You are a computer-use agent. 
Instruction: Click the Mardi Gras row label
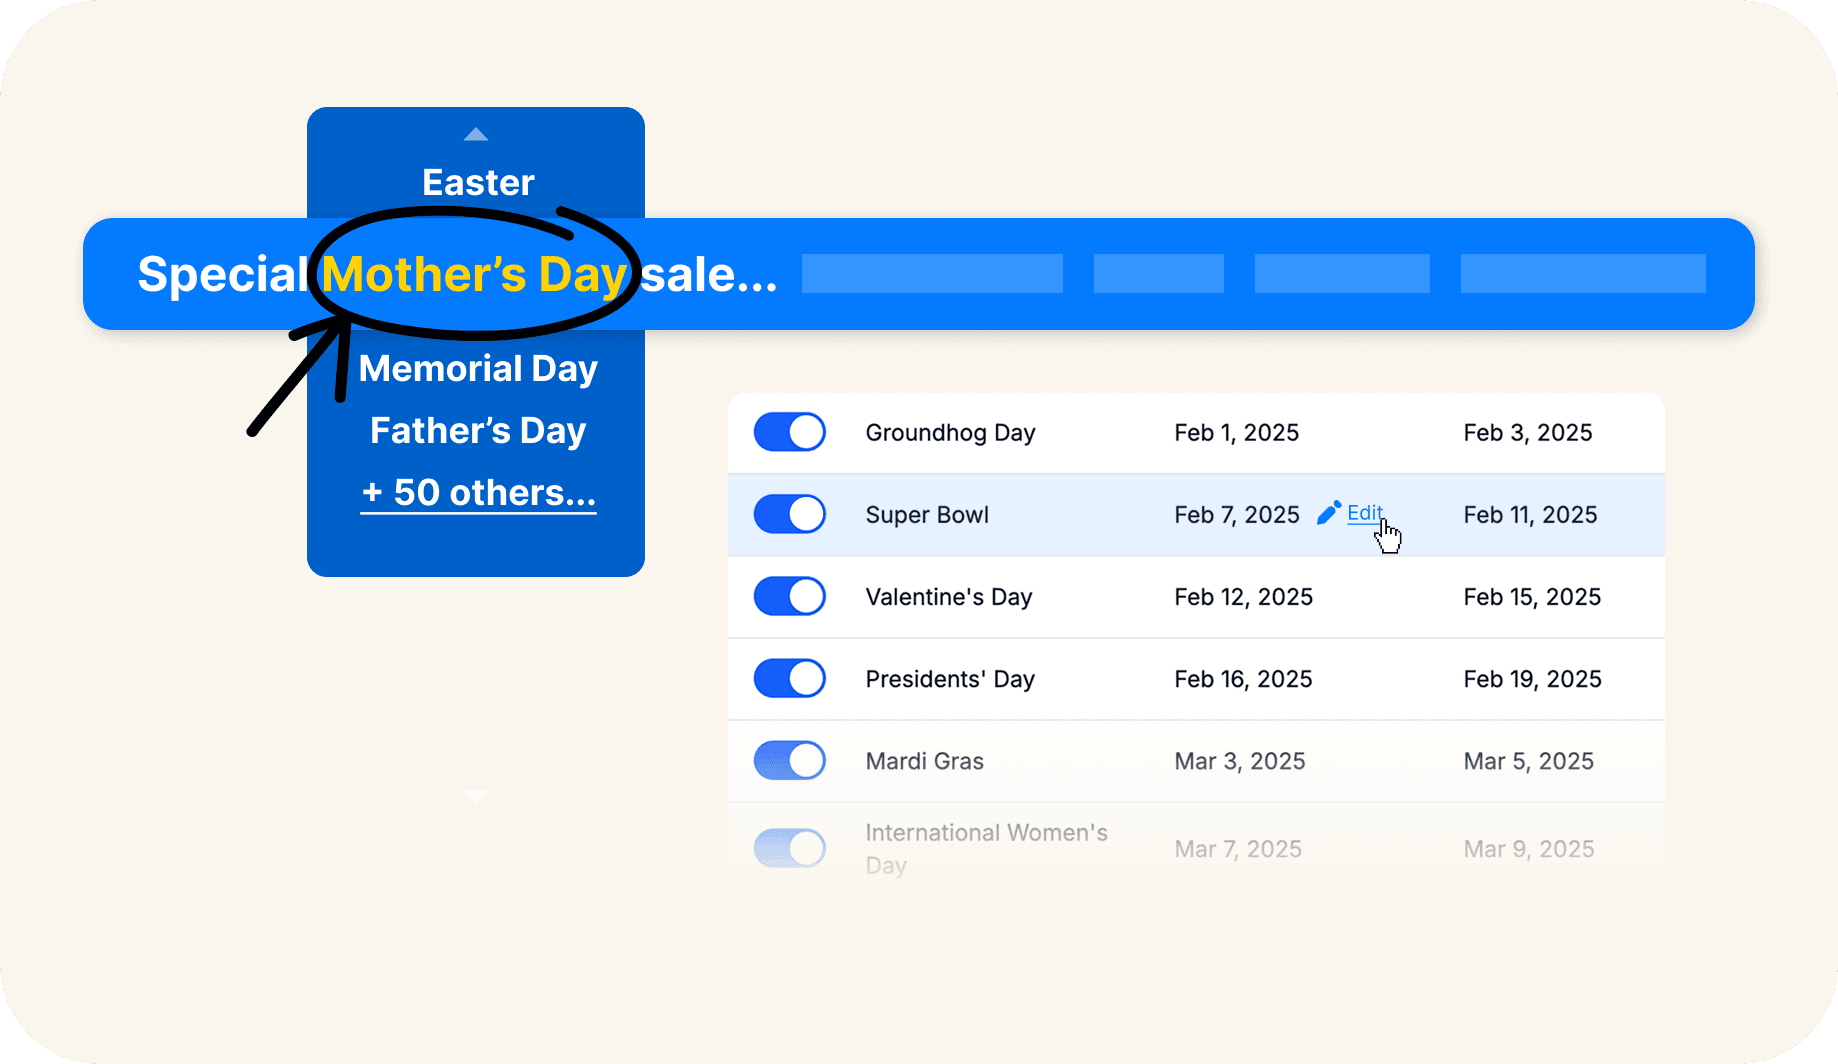pyautogui.click(x=924, y=761)
